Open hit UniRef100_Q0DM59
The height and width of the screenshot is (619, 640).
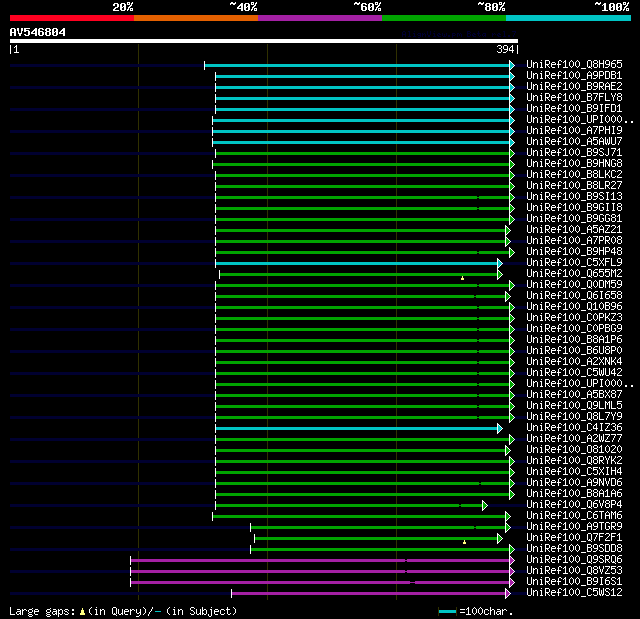pos(574,285)
